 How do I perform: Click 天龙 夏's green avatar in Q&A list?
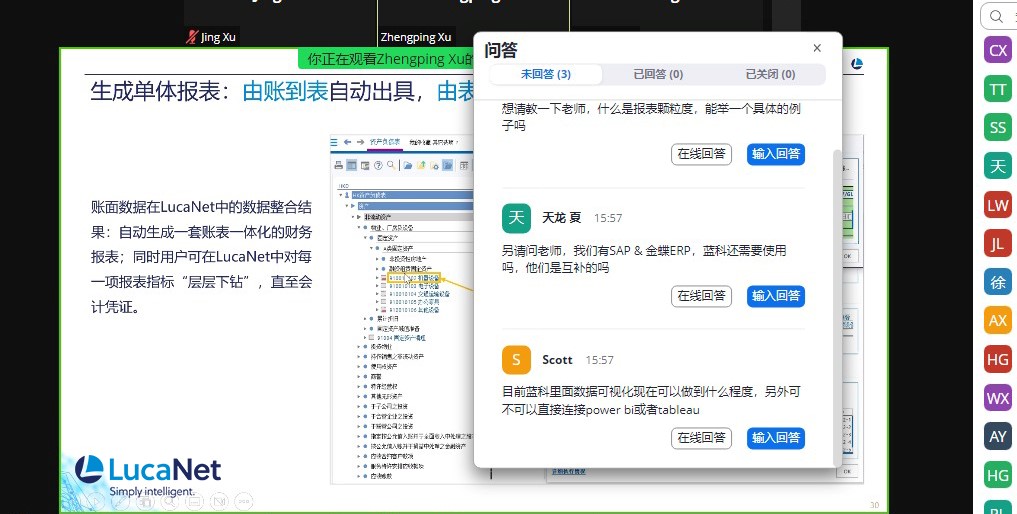coord(516,218)
